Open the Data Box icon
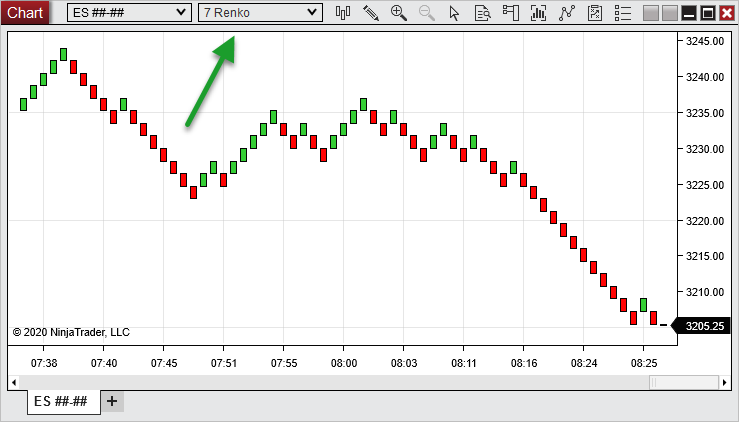 (x=482, y=13)
